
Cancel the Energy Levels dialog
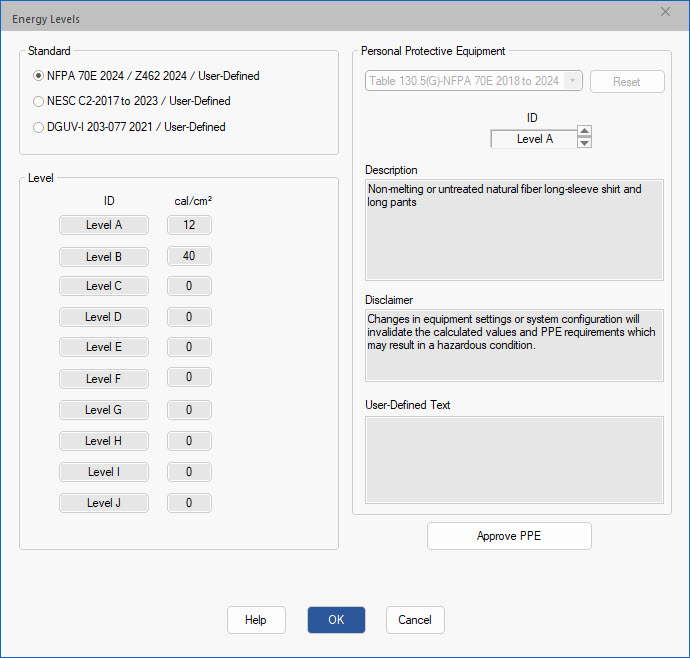pos(415,620)
